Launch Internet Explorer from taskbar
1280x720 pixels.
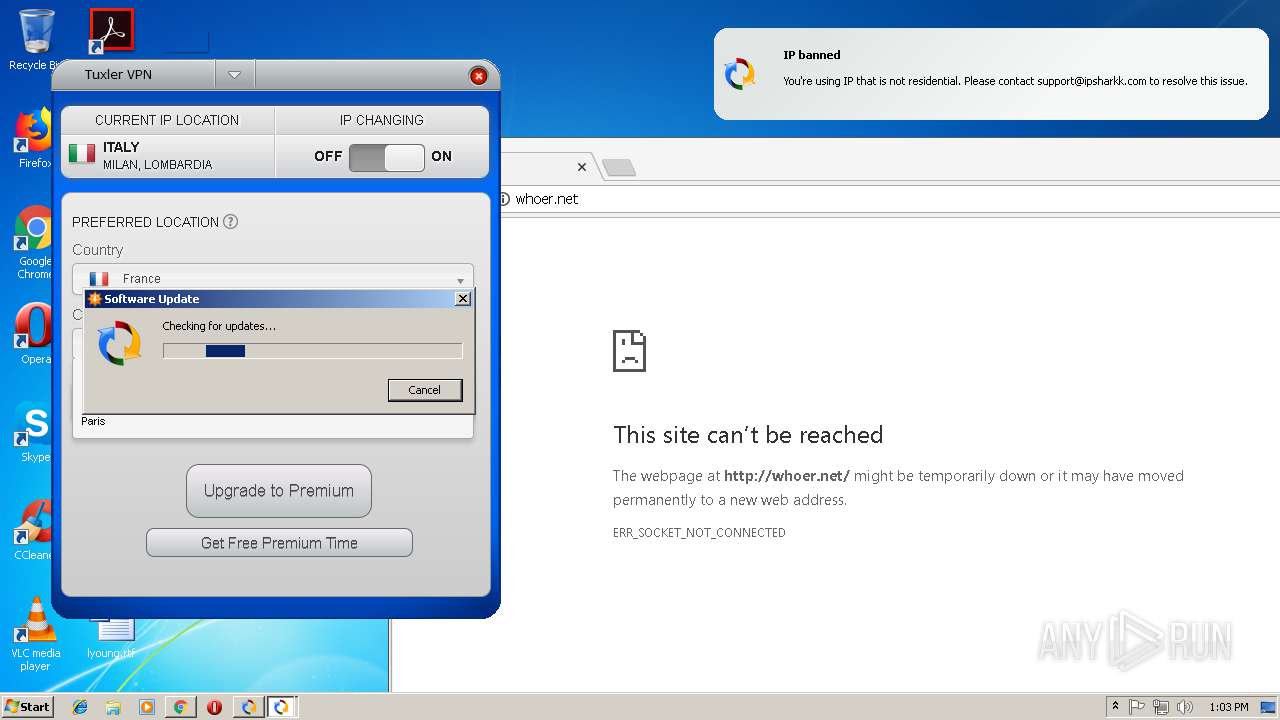80,707
